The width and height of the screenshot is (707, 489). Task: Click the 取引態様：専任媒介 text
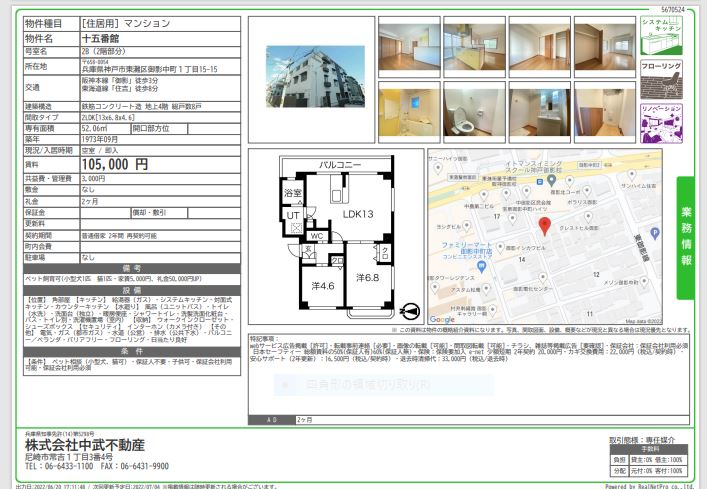tap(642, 440)
